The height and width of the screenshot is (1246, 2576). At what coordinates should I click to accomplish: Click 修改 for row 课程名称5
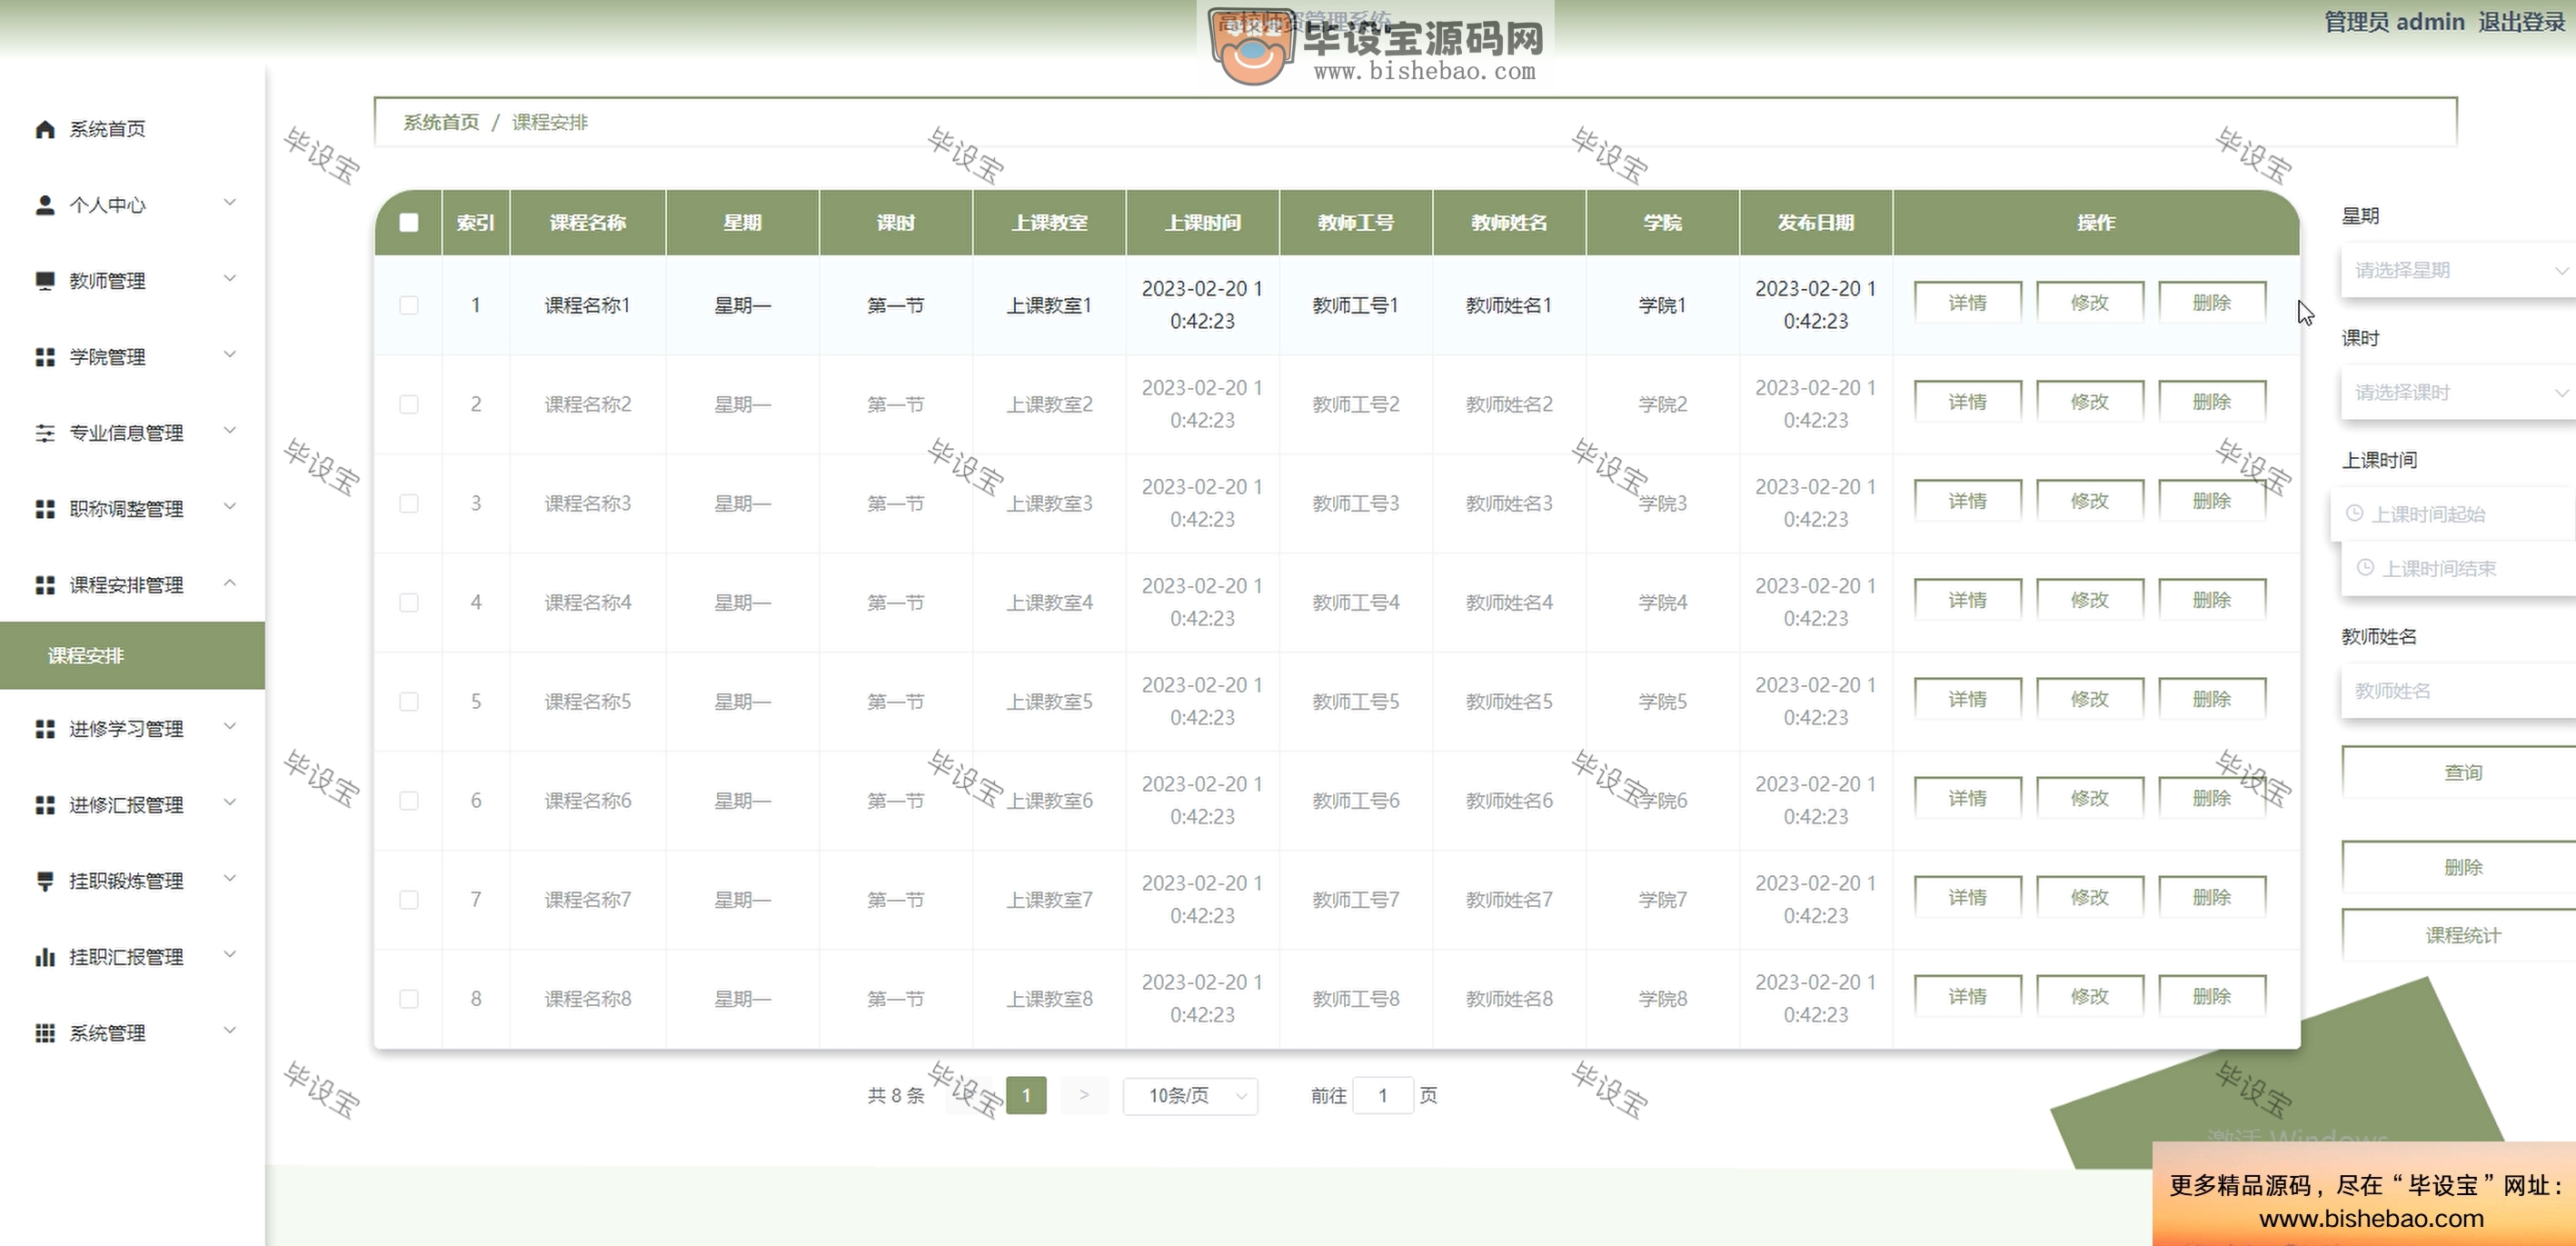pyautogui.click(x=2090, y=699)
